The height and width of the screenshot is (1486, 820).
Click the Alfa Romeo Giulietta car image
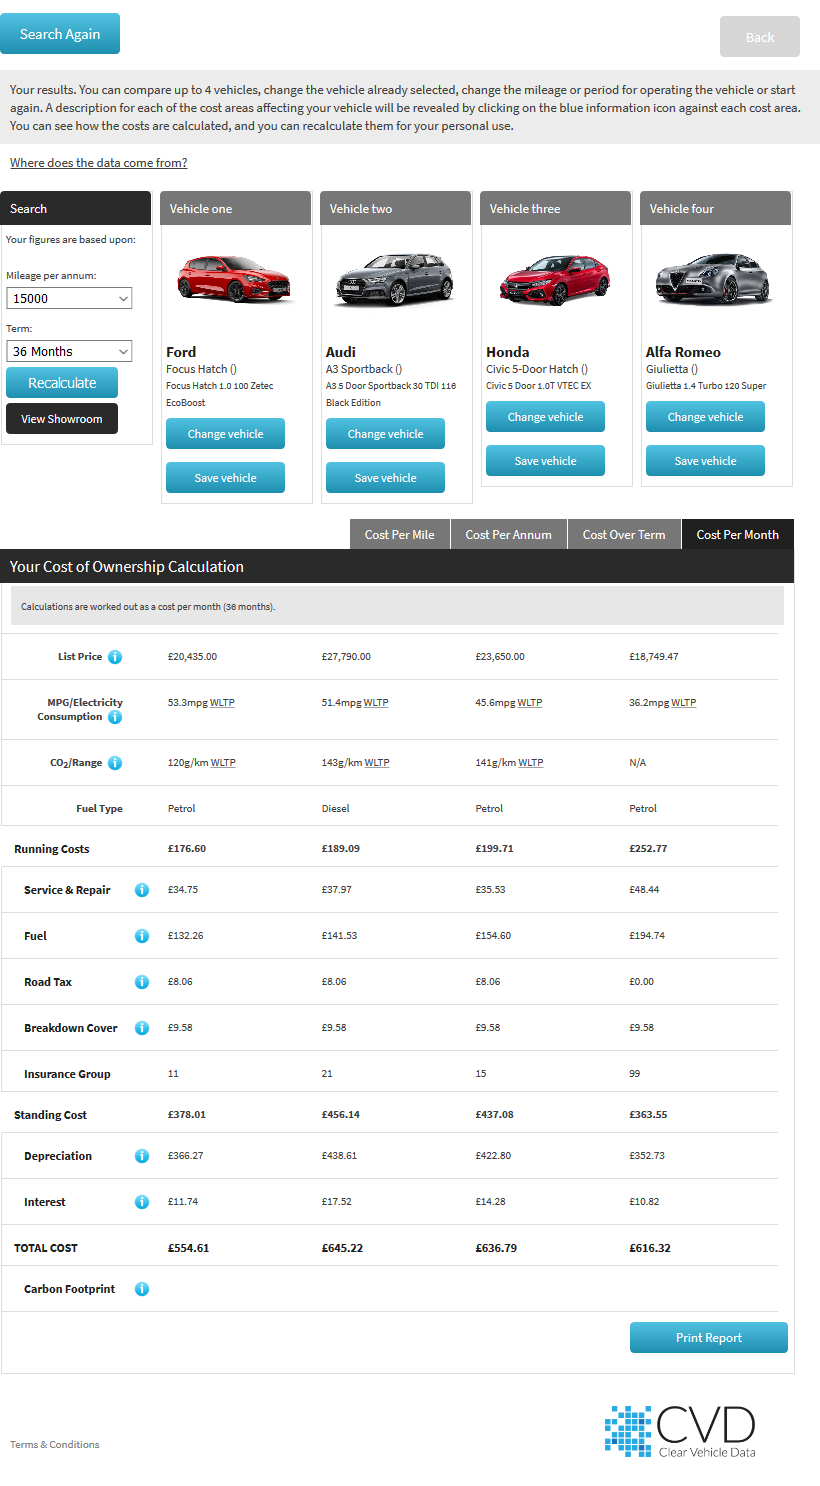[x=716, y=279]
